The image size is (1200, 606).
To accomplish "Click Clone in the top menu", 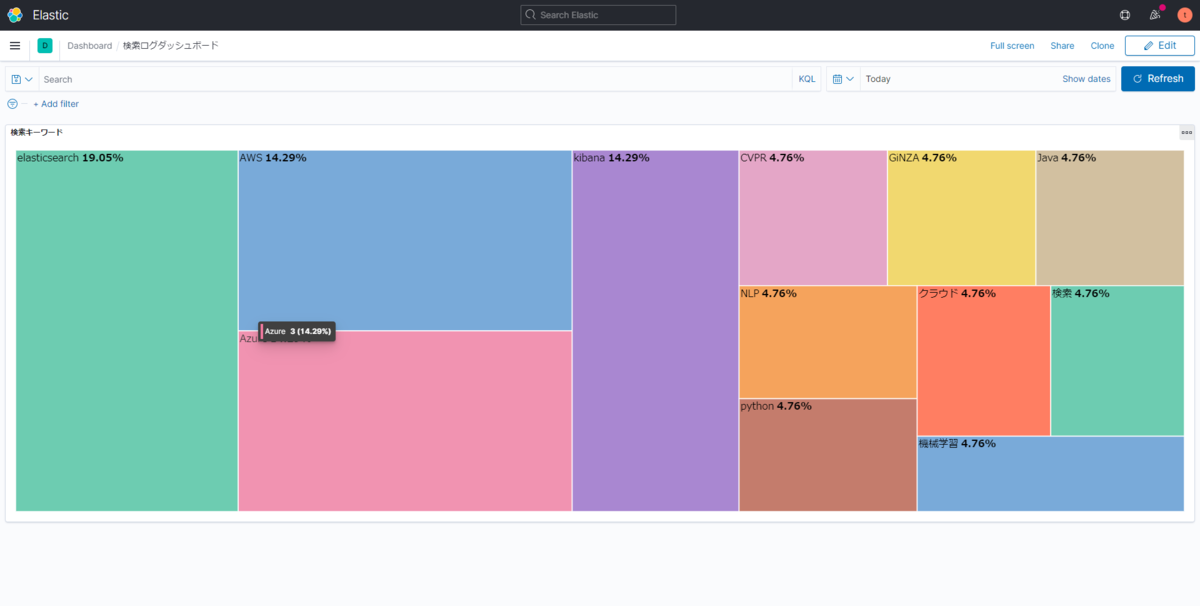I will (x=1102, y=46).
